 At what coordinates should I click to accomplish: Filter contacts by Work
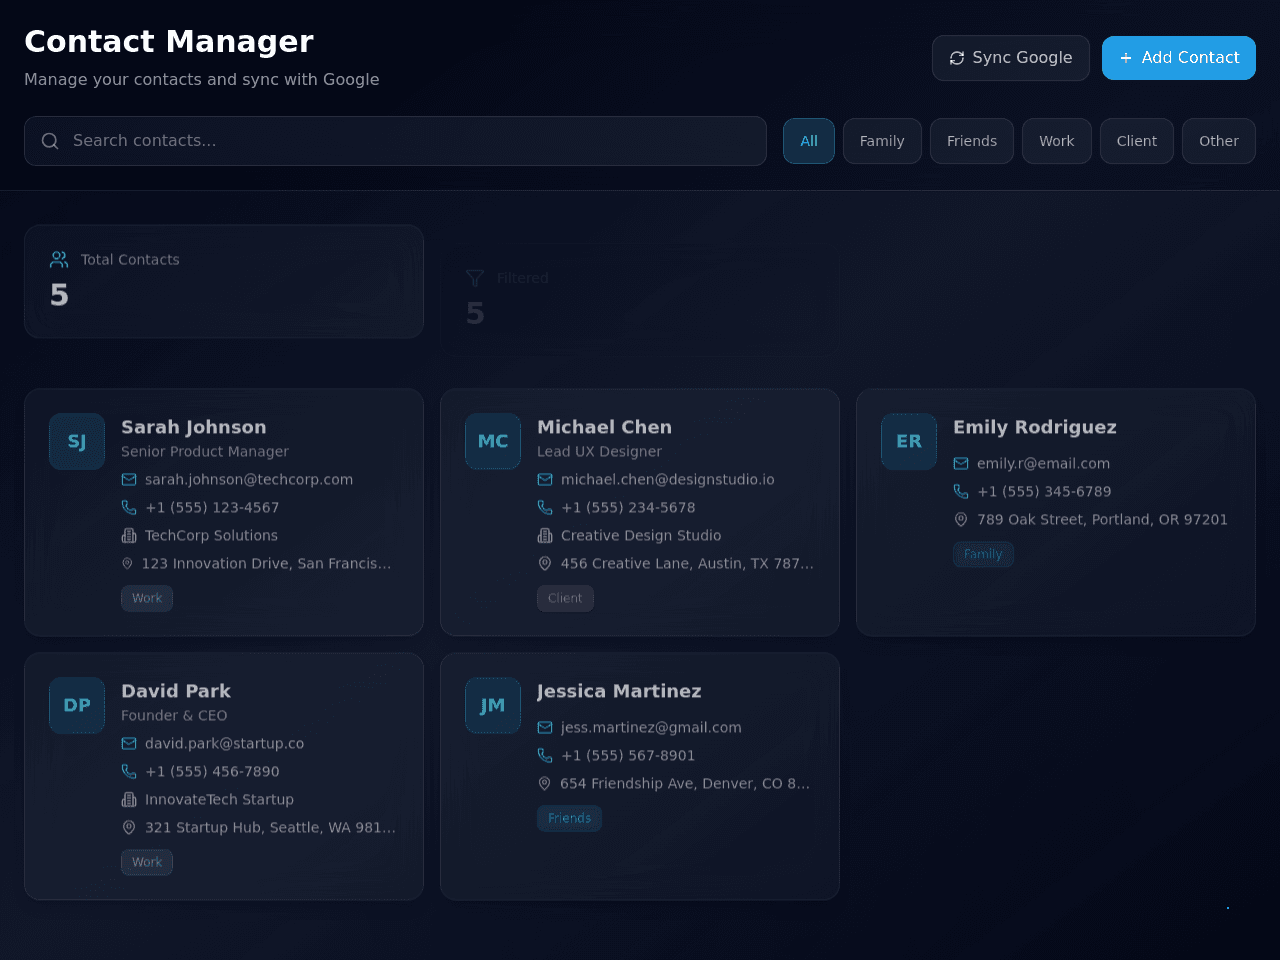[x=1057, y=141]
